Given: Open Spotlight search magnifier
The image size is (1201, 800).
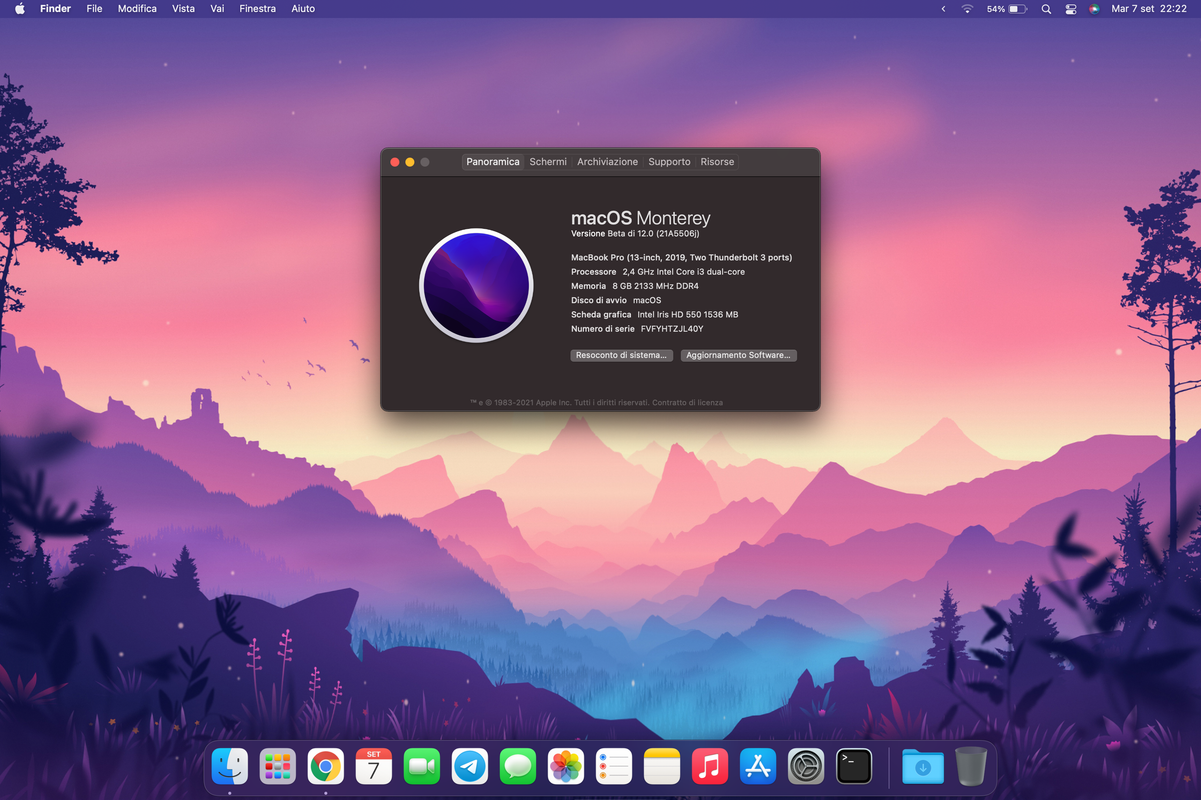Looking at the screenshot, I should [x=1046, y=9].
